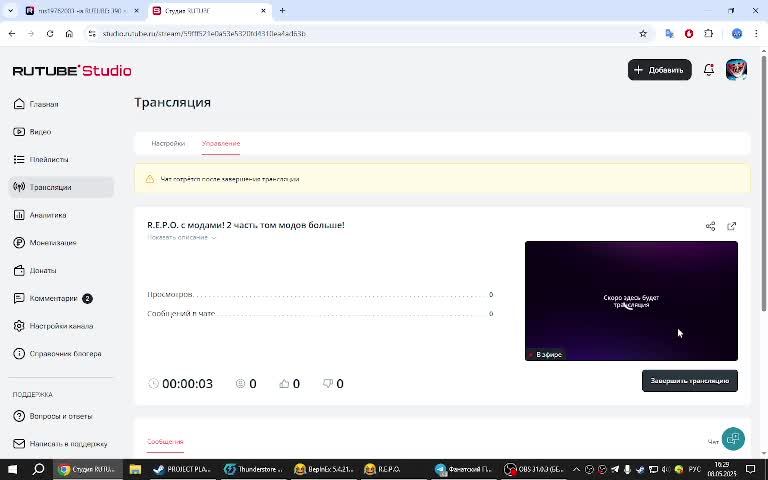This screenshot has height=480, width=768.
Task: Click the Настройки канала gear icon
Action: click(x=19, y=326)
